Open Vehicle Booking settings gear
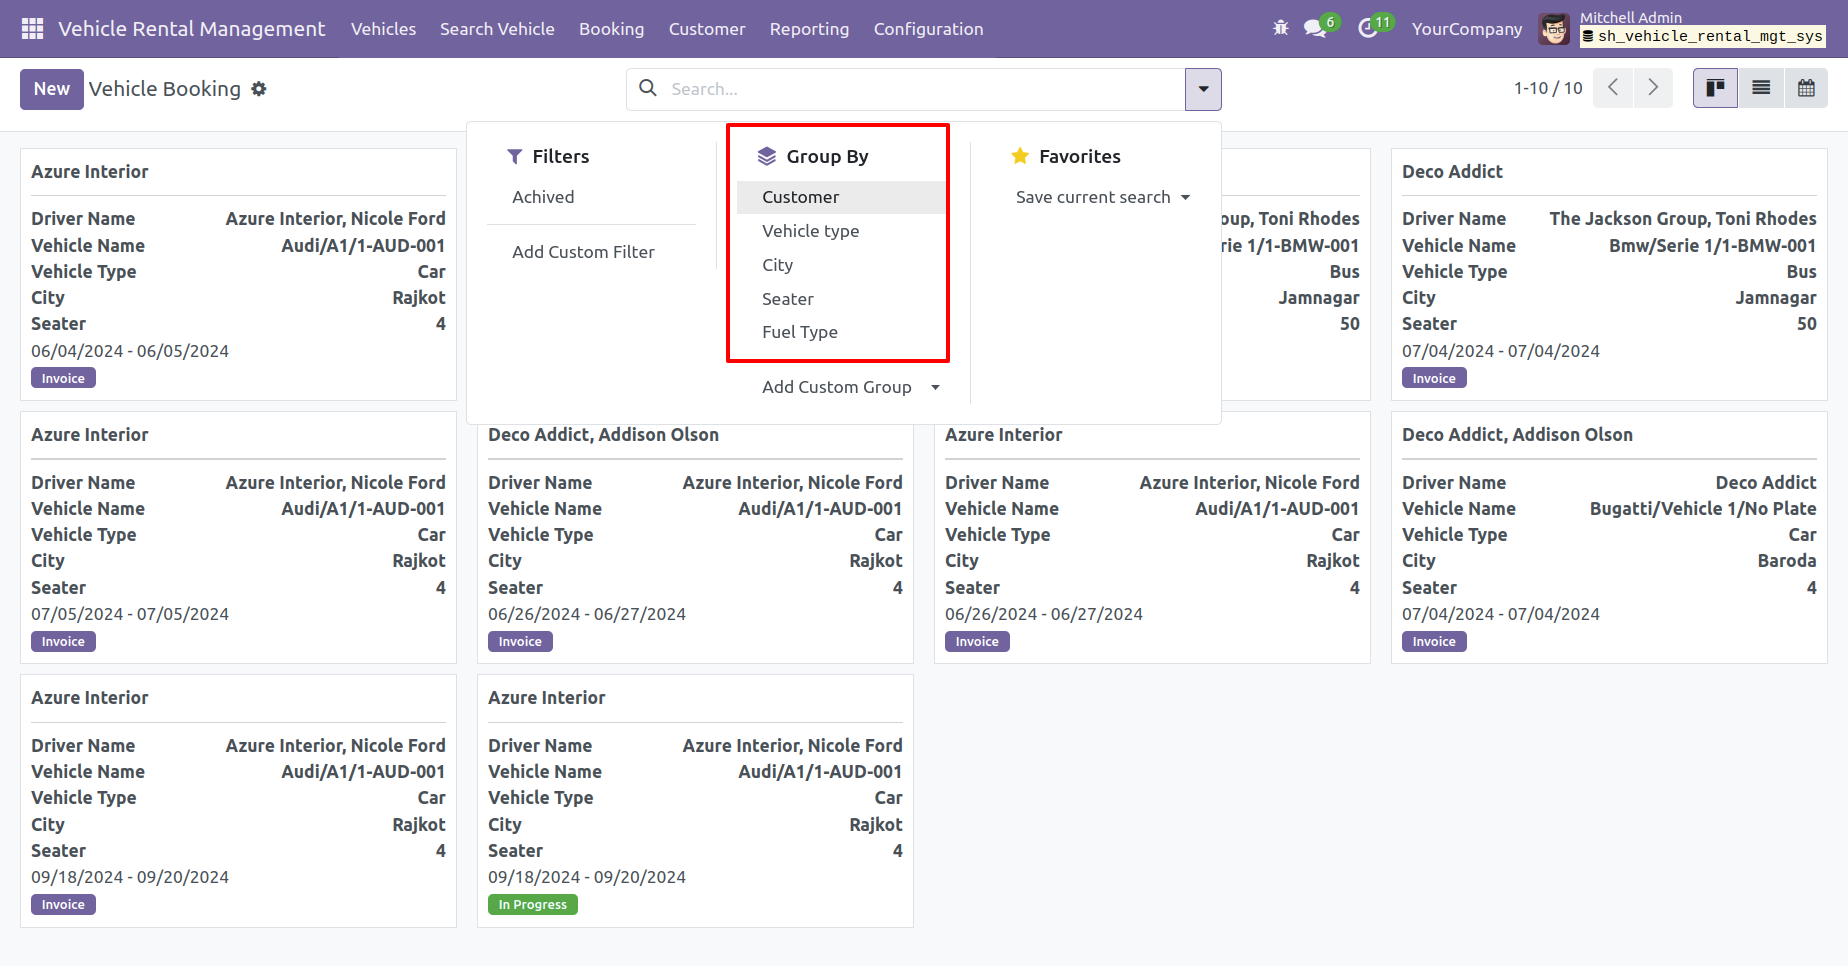Screen dimensions: 1848x966 click(x=259, y=89)
